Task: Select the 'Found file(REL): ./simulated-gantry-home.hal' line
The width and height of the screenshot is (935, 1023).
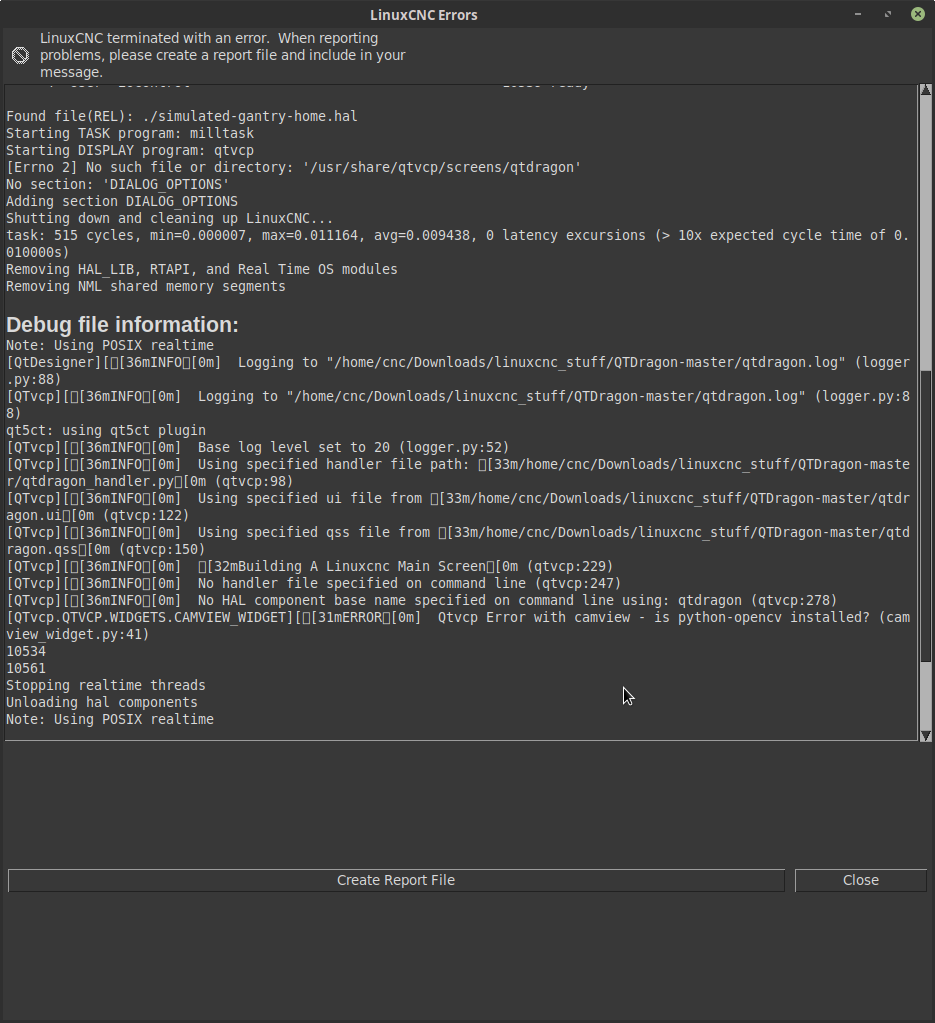Action: 182,116
